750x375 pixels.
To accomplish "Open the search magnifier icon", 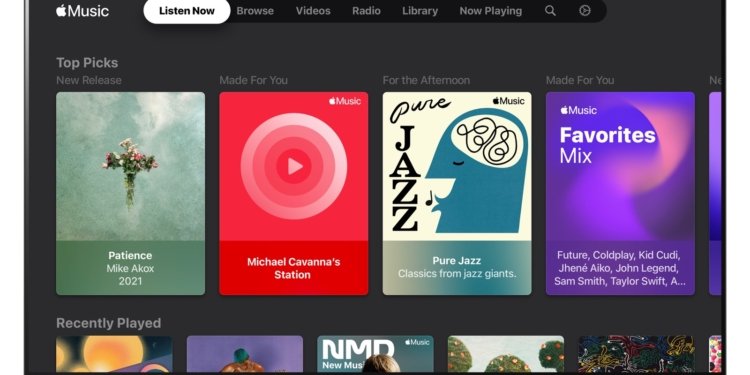I will click(550, 11).
